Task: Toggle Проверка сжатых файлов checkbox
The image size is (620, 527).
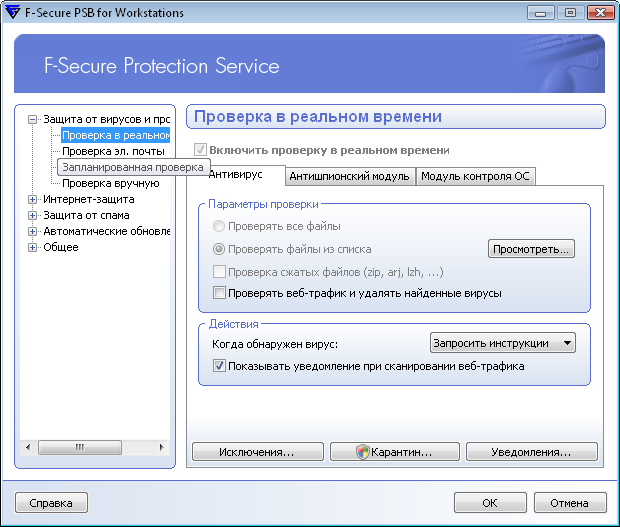Action: coord(219,272)
